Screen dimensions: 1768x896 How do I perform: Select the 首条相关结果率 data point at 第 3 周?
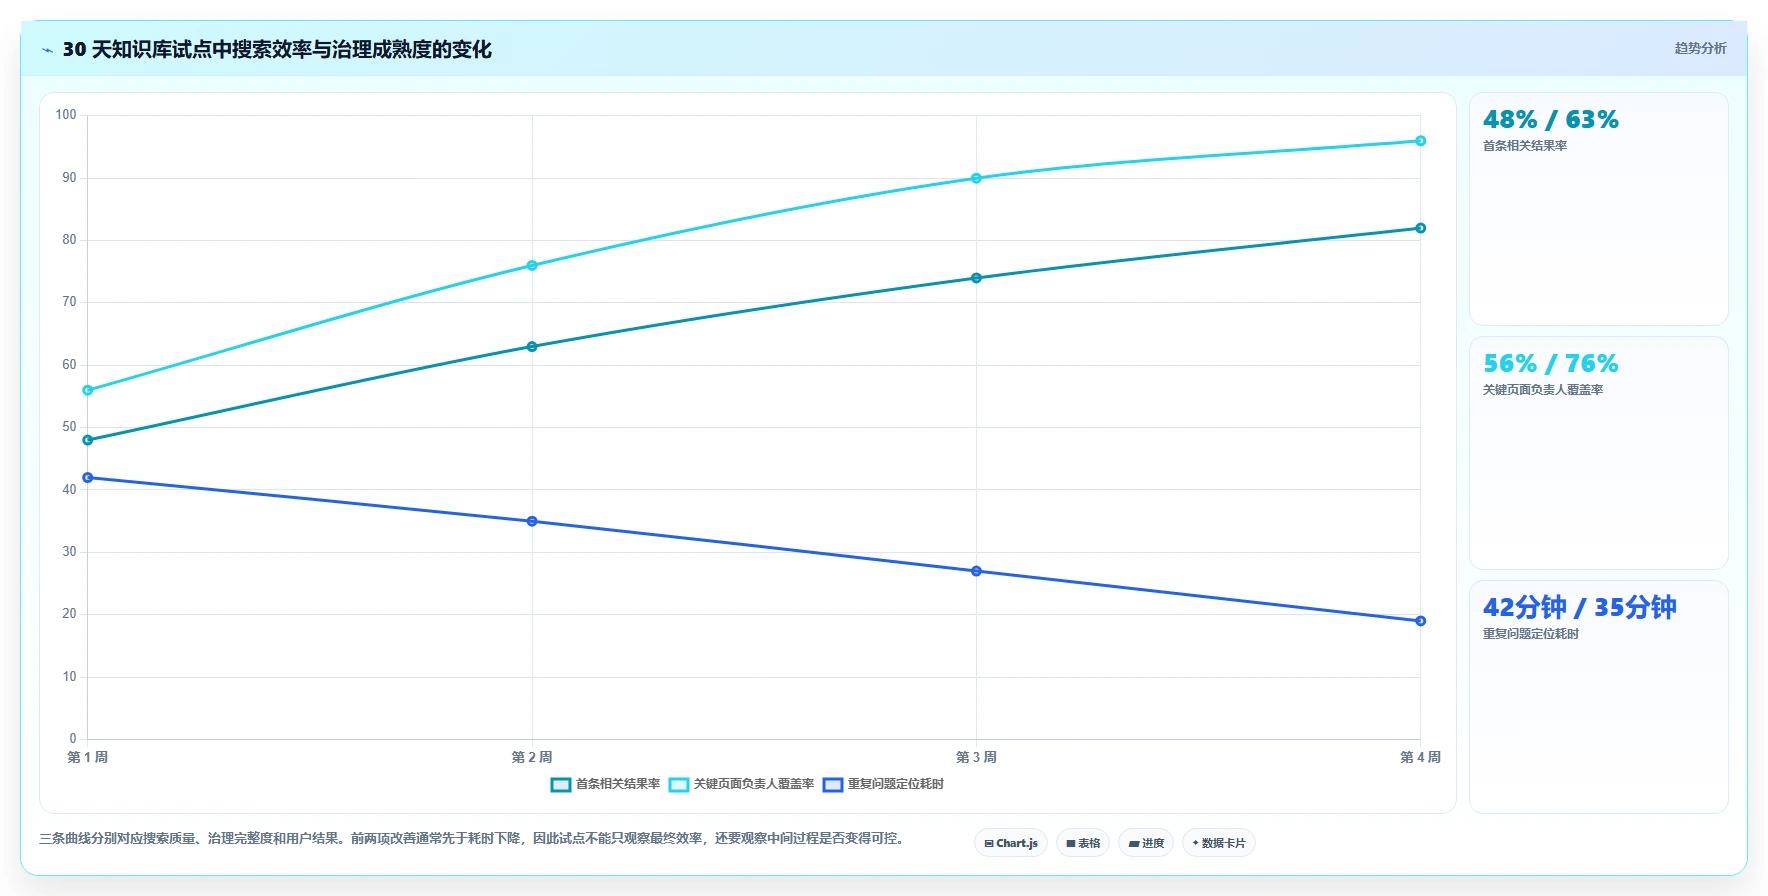click(x=976, y=278)
